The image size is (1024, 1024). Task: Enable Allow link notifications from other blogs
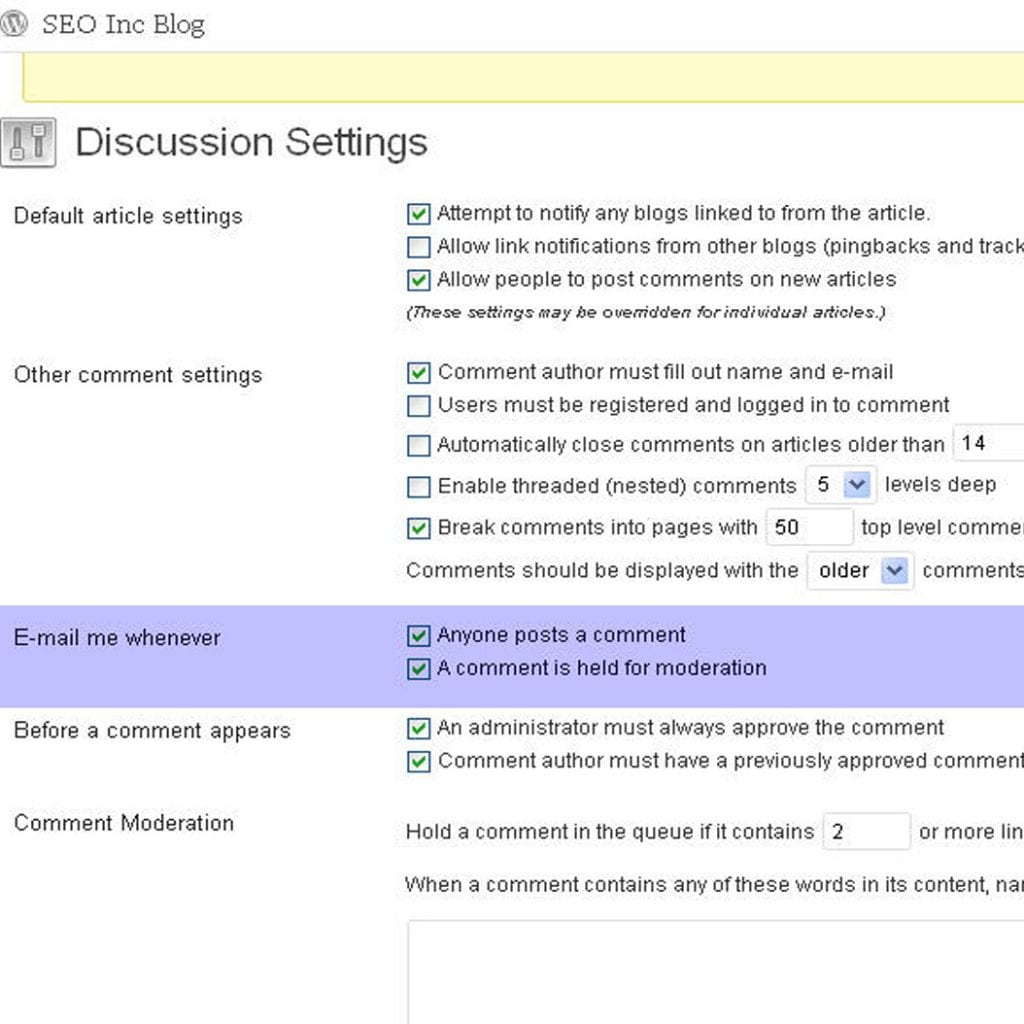pos(419,247)
